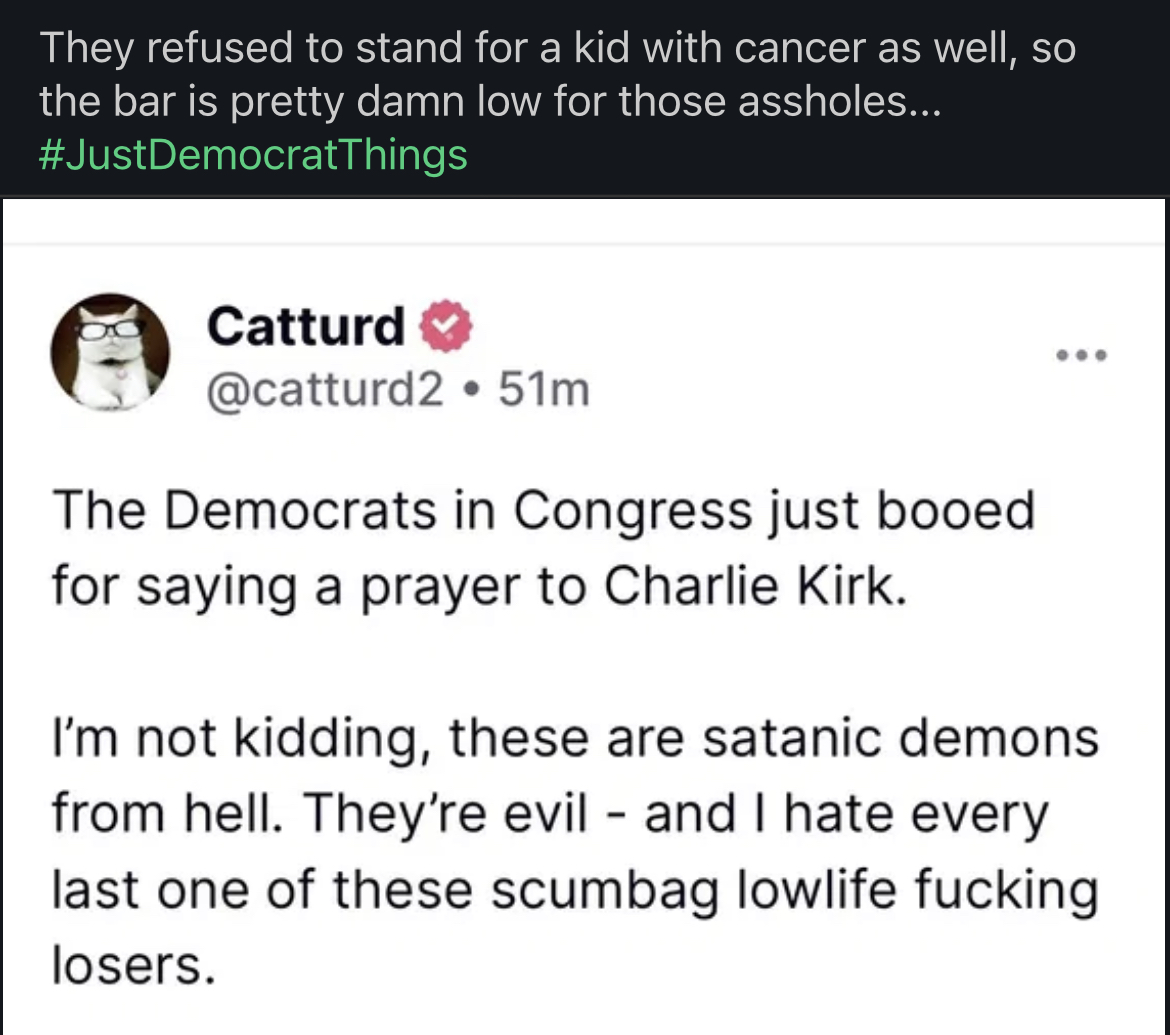This screenshot has height=1035, width=1170.
Task: Click Catturd's cat profile picture
Action: click(110, 352)
